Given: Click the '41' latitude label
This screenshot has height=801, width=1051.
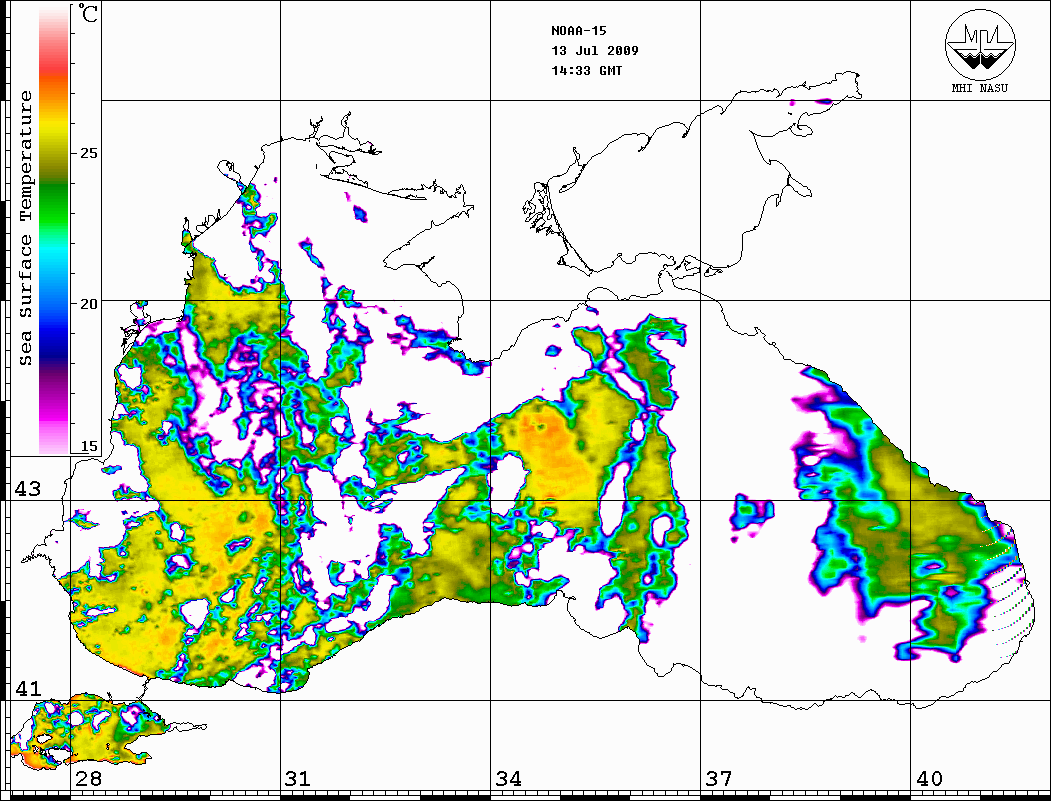Looking at the screenshot, I should (27, 688).
